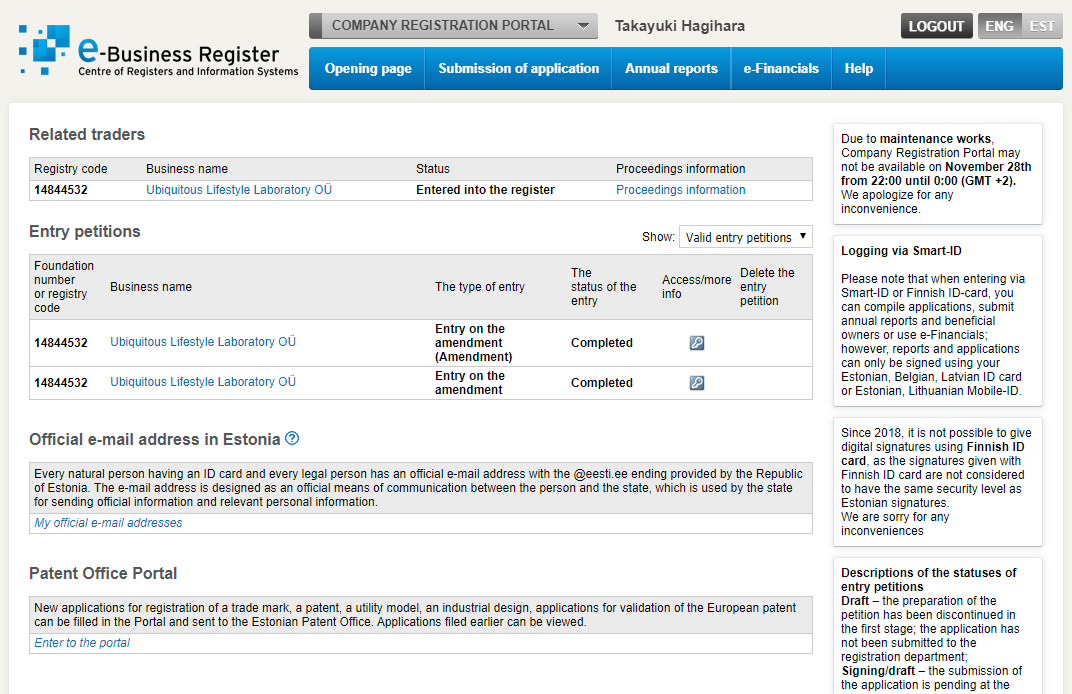This screenshot has width=1072, height=694.
Task: Open My official e-mail addresses link
Action: pos(108,522)
